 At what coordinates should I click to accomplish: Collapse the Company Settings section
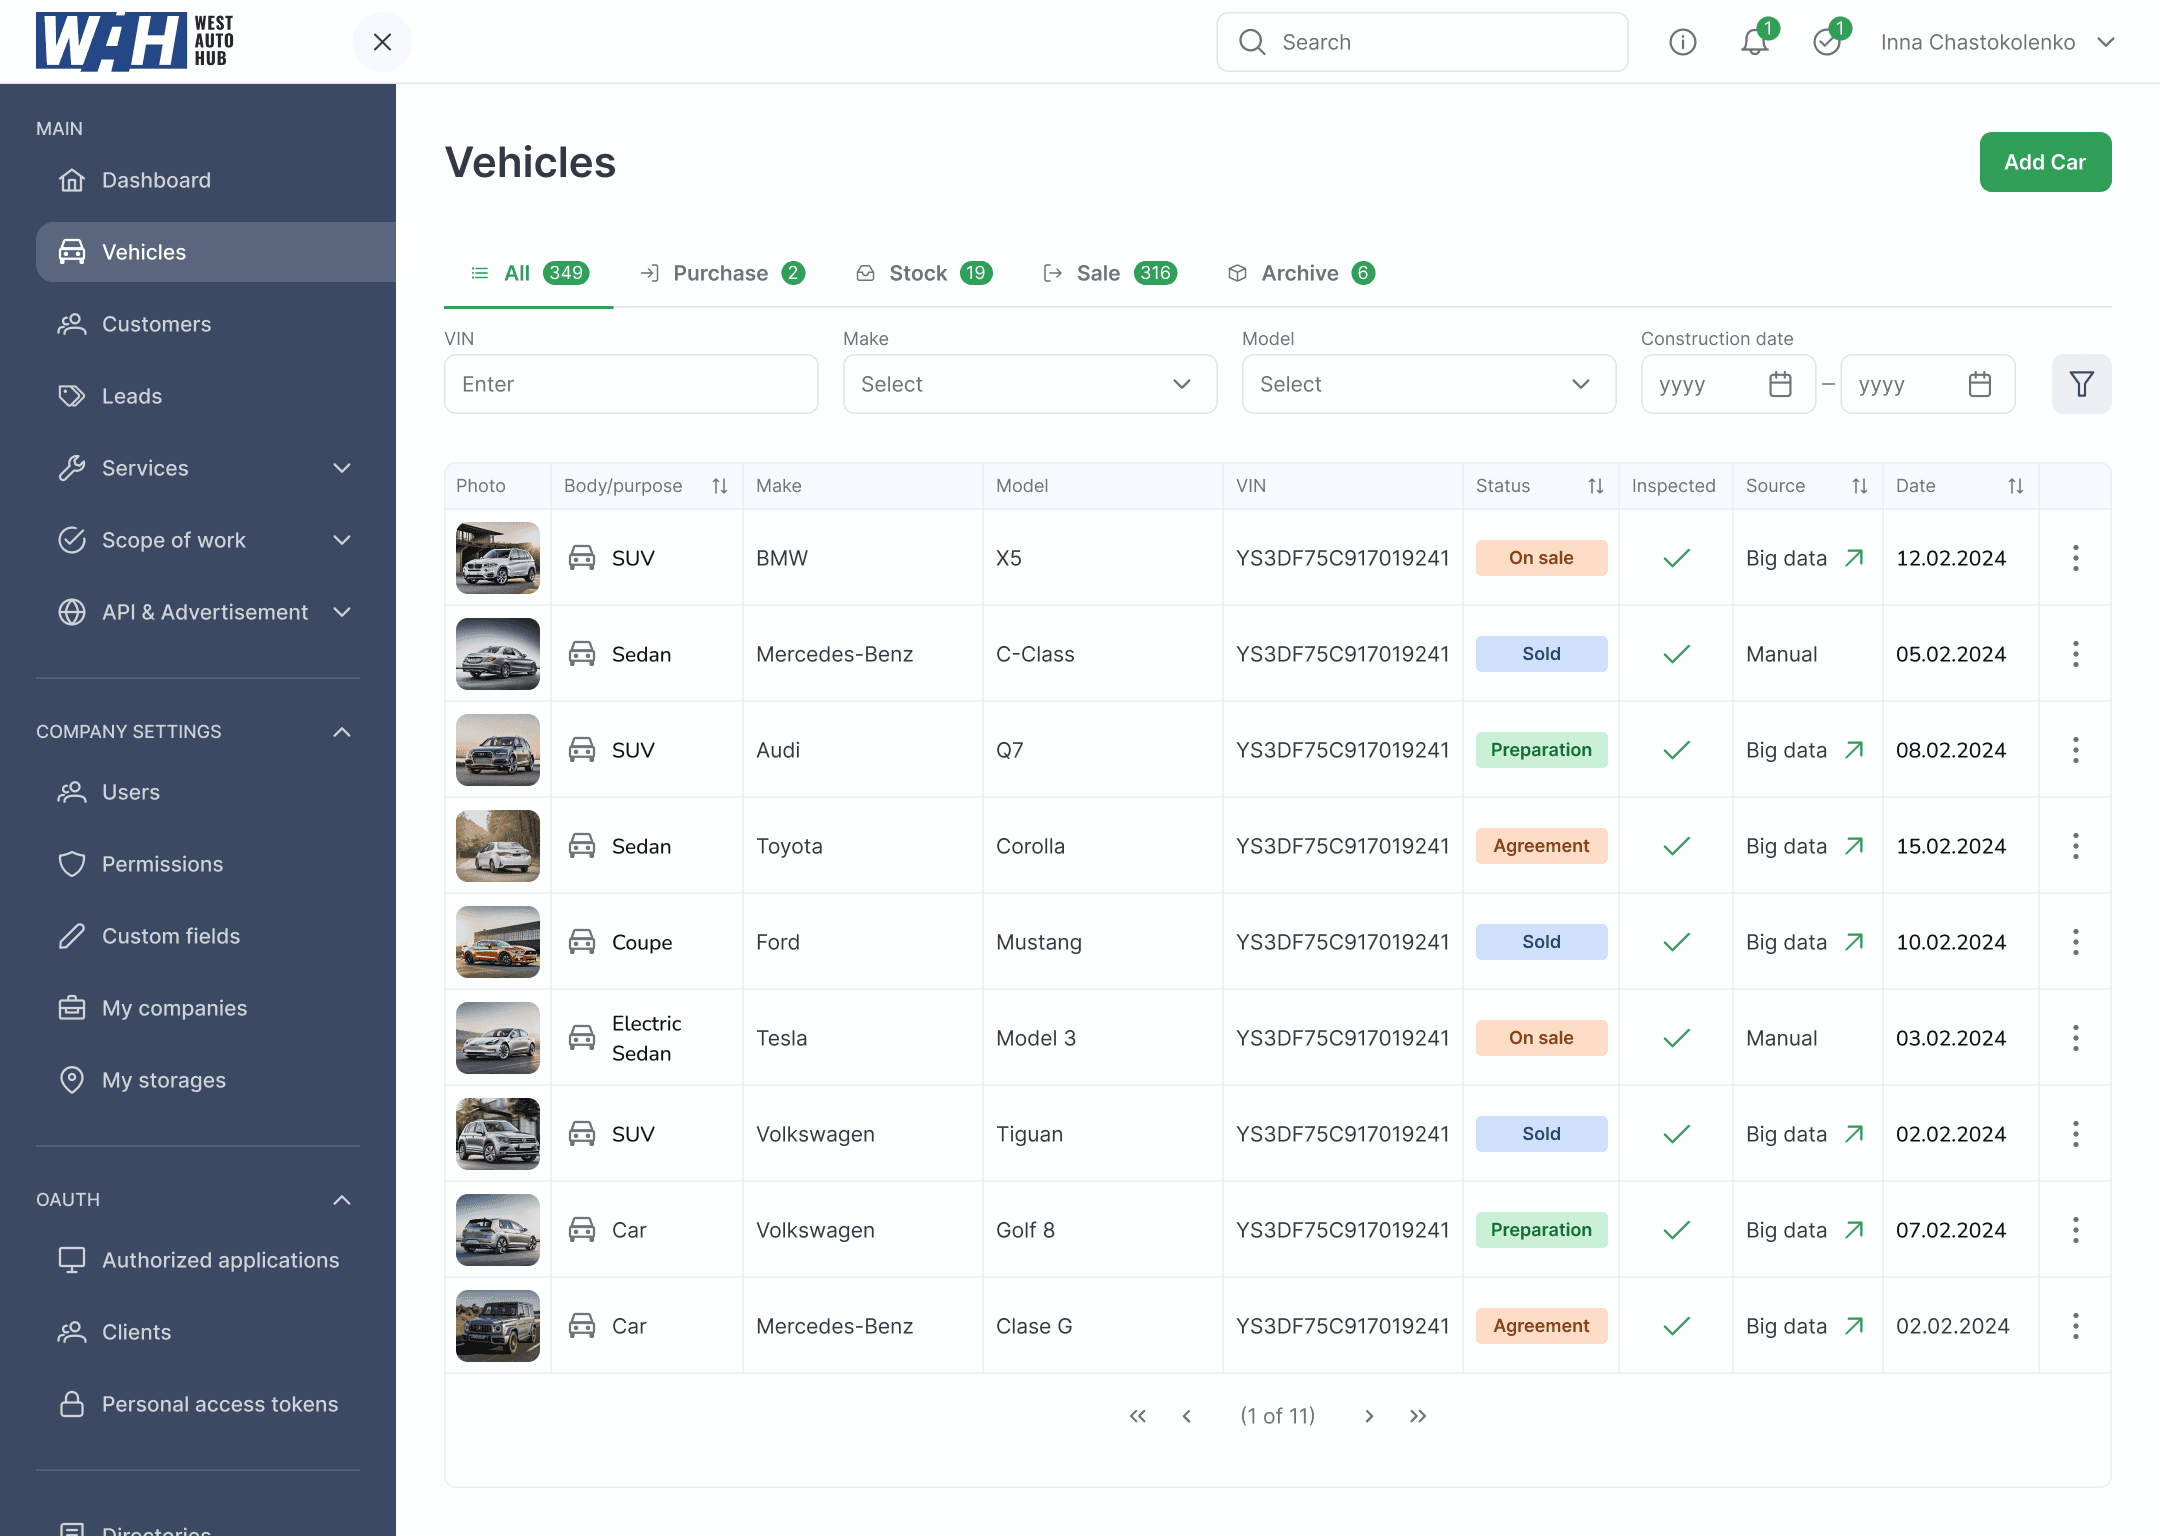point(342,732)
